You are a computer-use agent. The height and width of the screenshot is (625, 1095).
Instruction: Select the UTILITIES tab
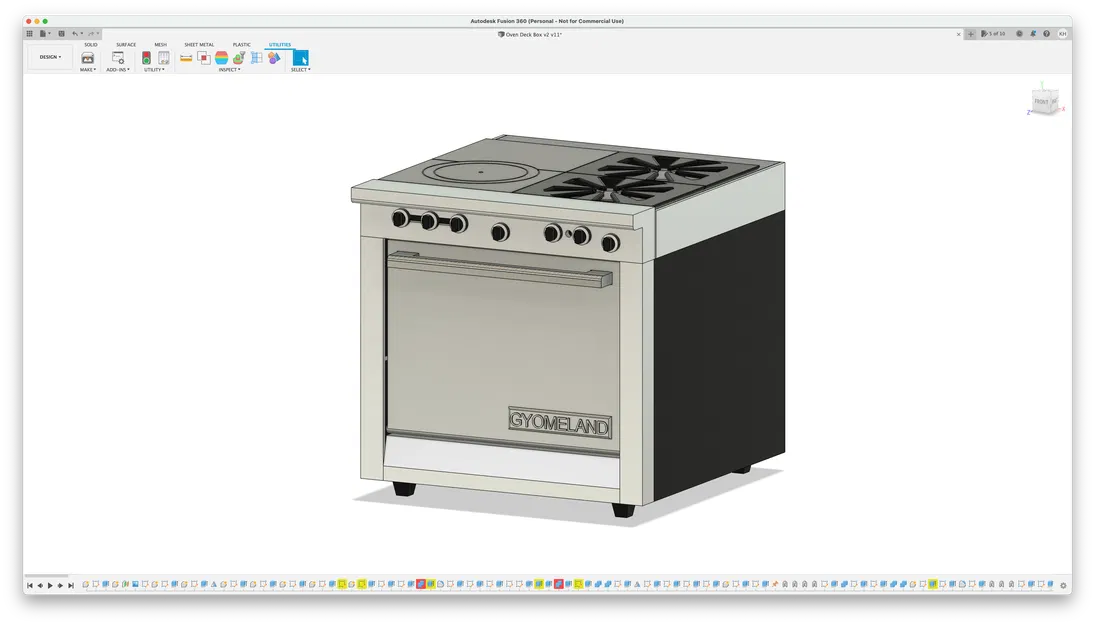[280, 45]
